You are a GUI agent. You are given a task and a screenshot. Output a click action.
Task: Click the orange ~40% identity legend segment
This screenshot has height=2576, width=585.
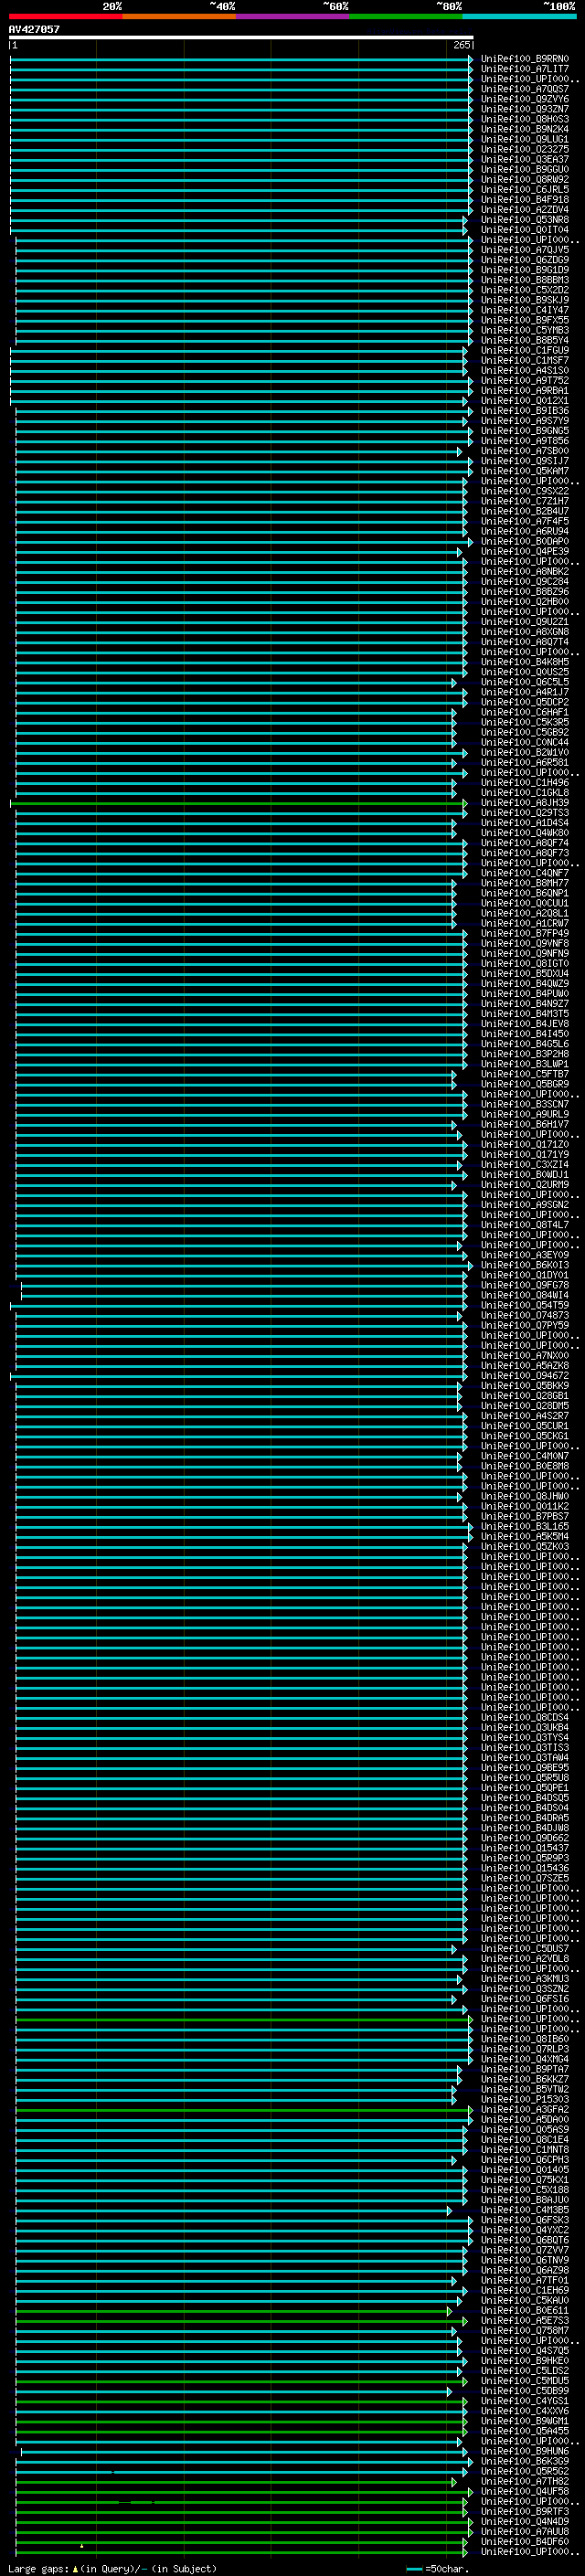[179, 16]
